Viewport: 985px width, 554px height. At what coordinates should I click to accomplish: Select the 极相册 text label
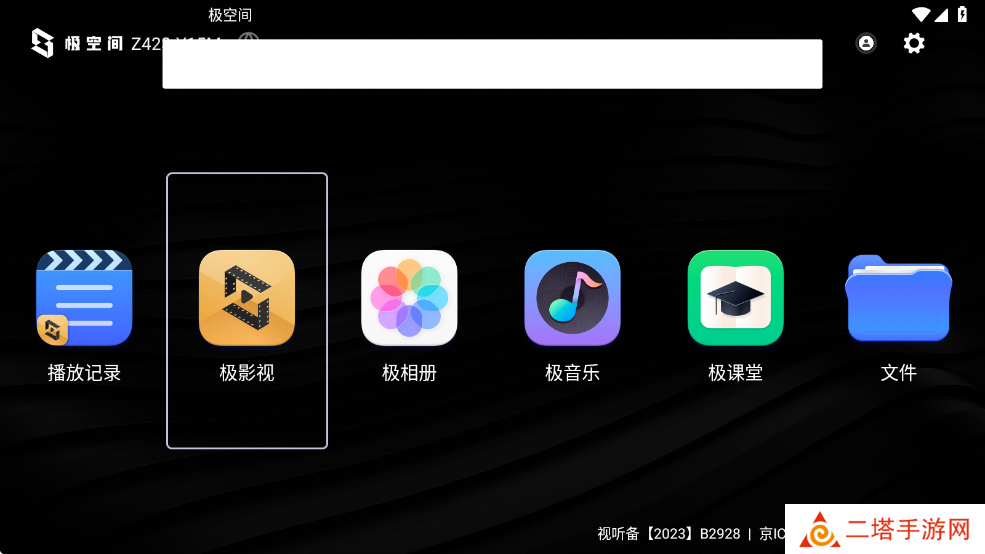[409, 373]
